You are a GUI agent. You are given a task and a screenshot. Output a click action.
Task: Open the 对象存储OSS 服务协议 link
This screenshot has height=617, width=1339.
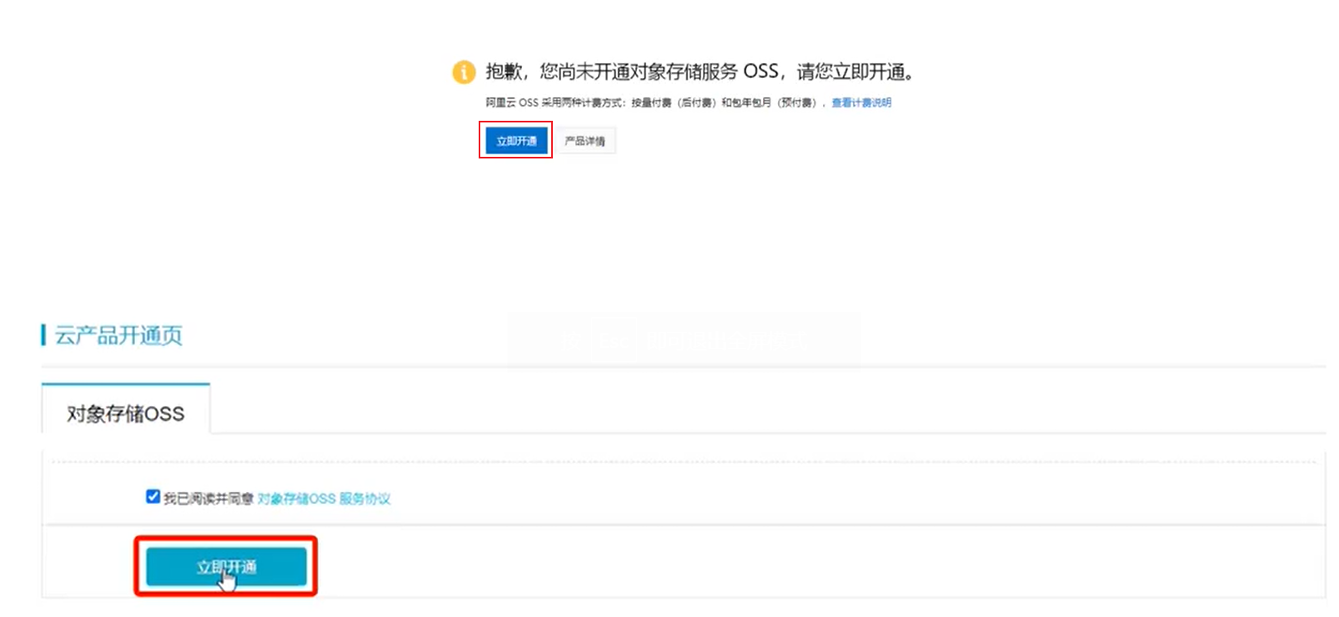(x=324, y=498)
